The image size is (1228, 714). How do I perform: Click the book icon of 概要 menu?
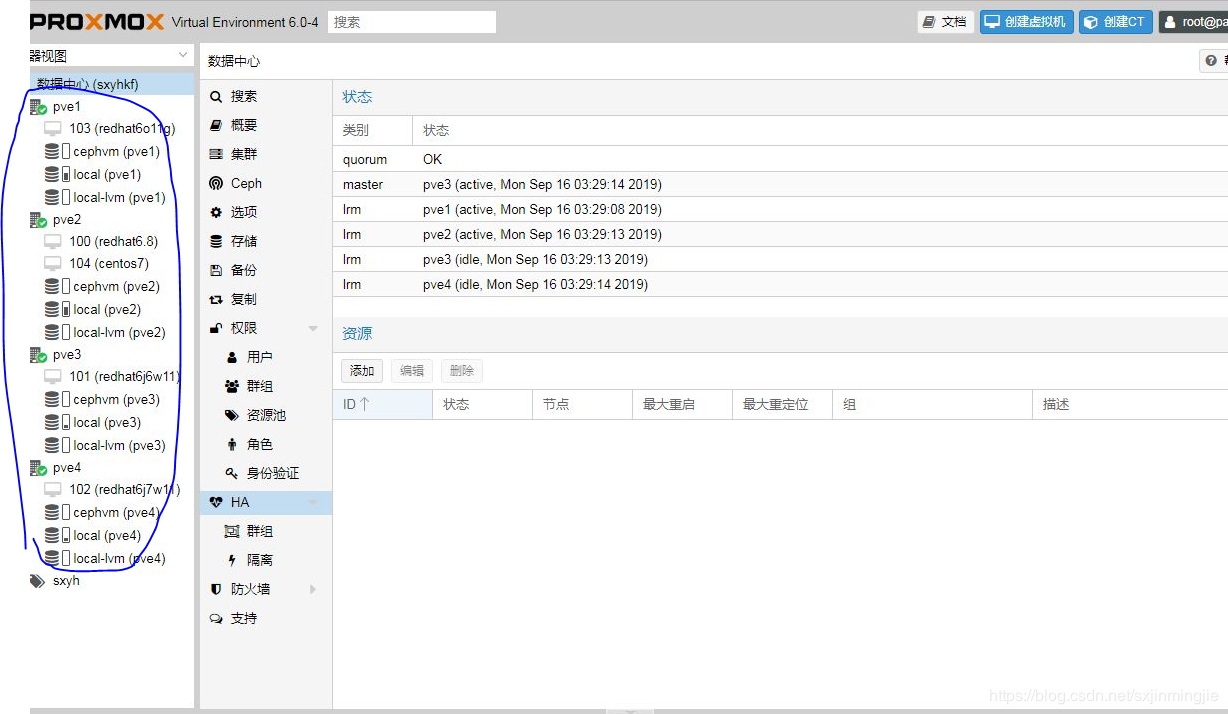click(216, 126)
